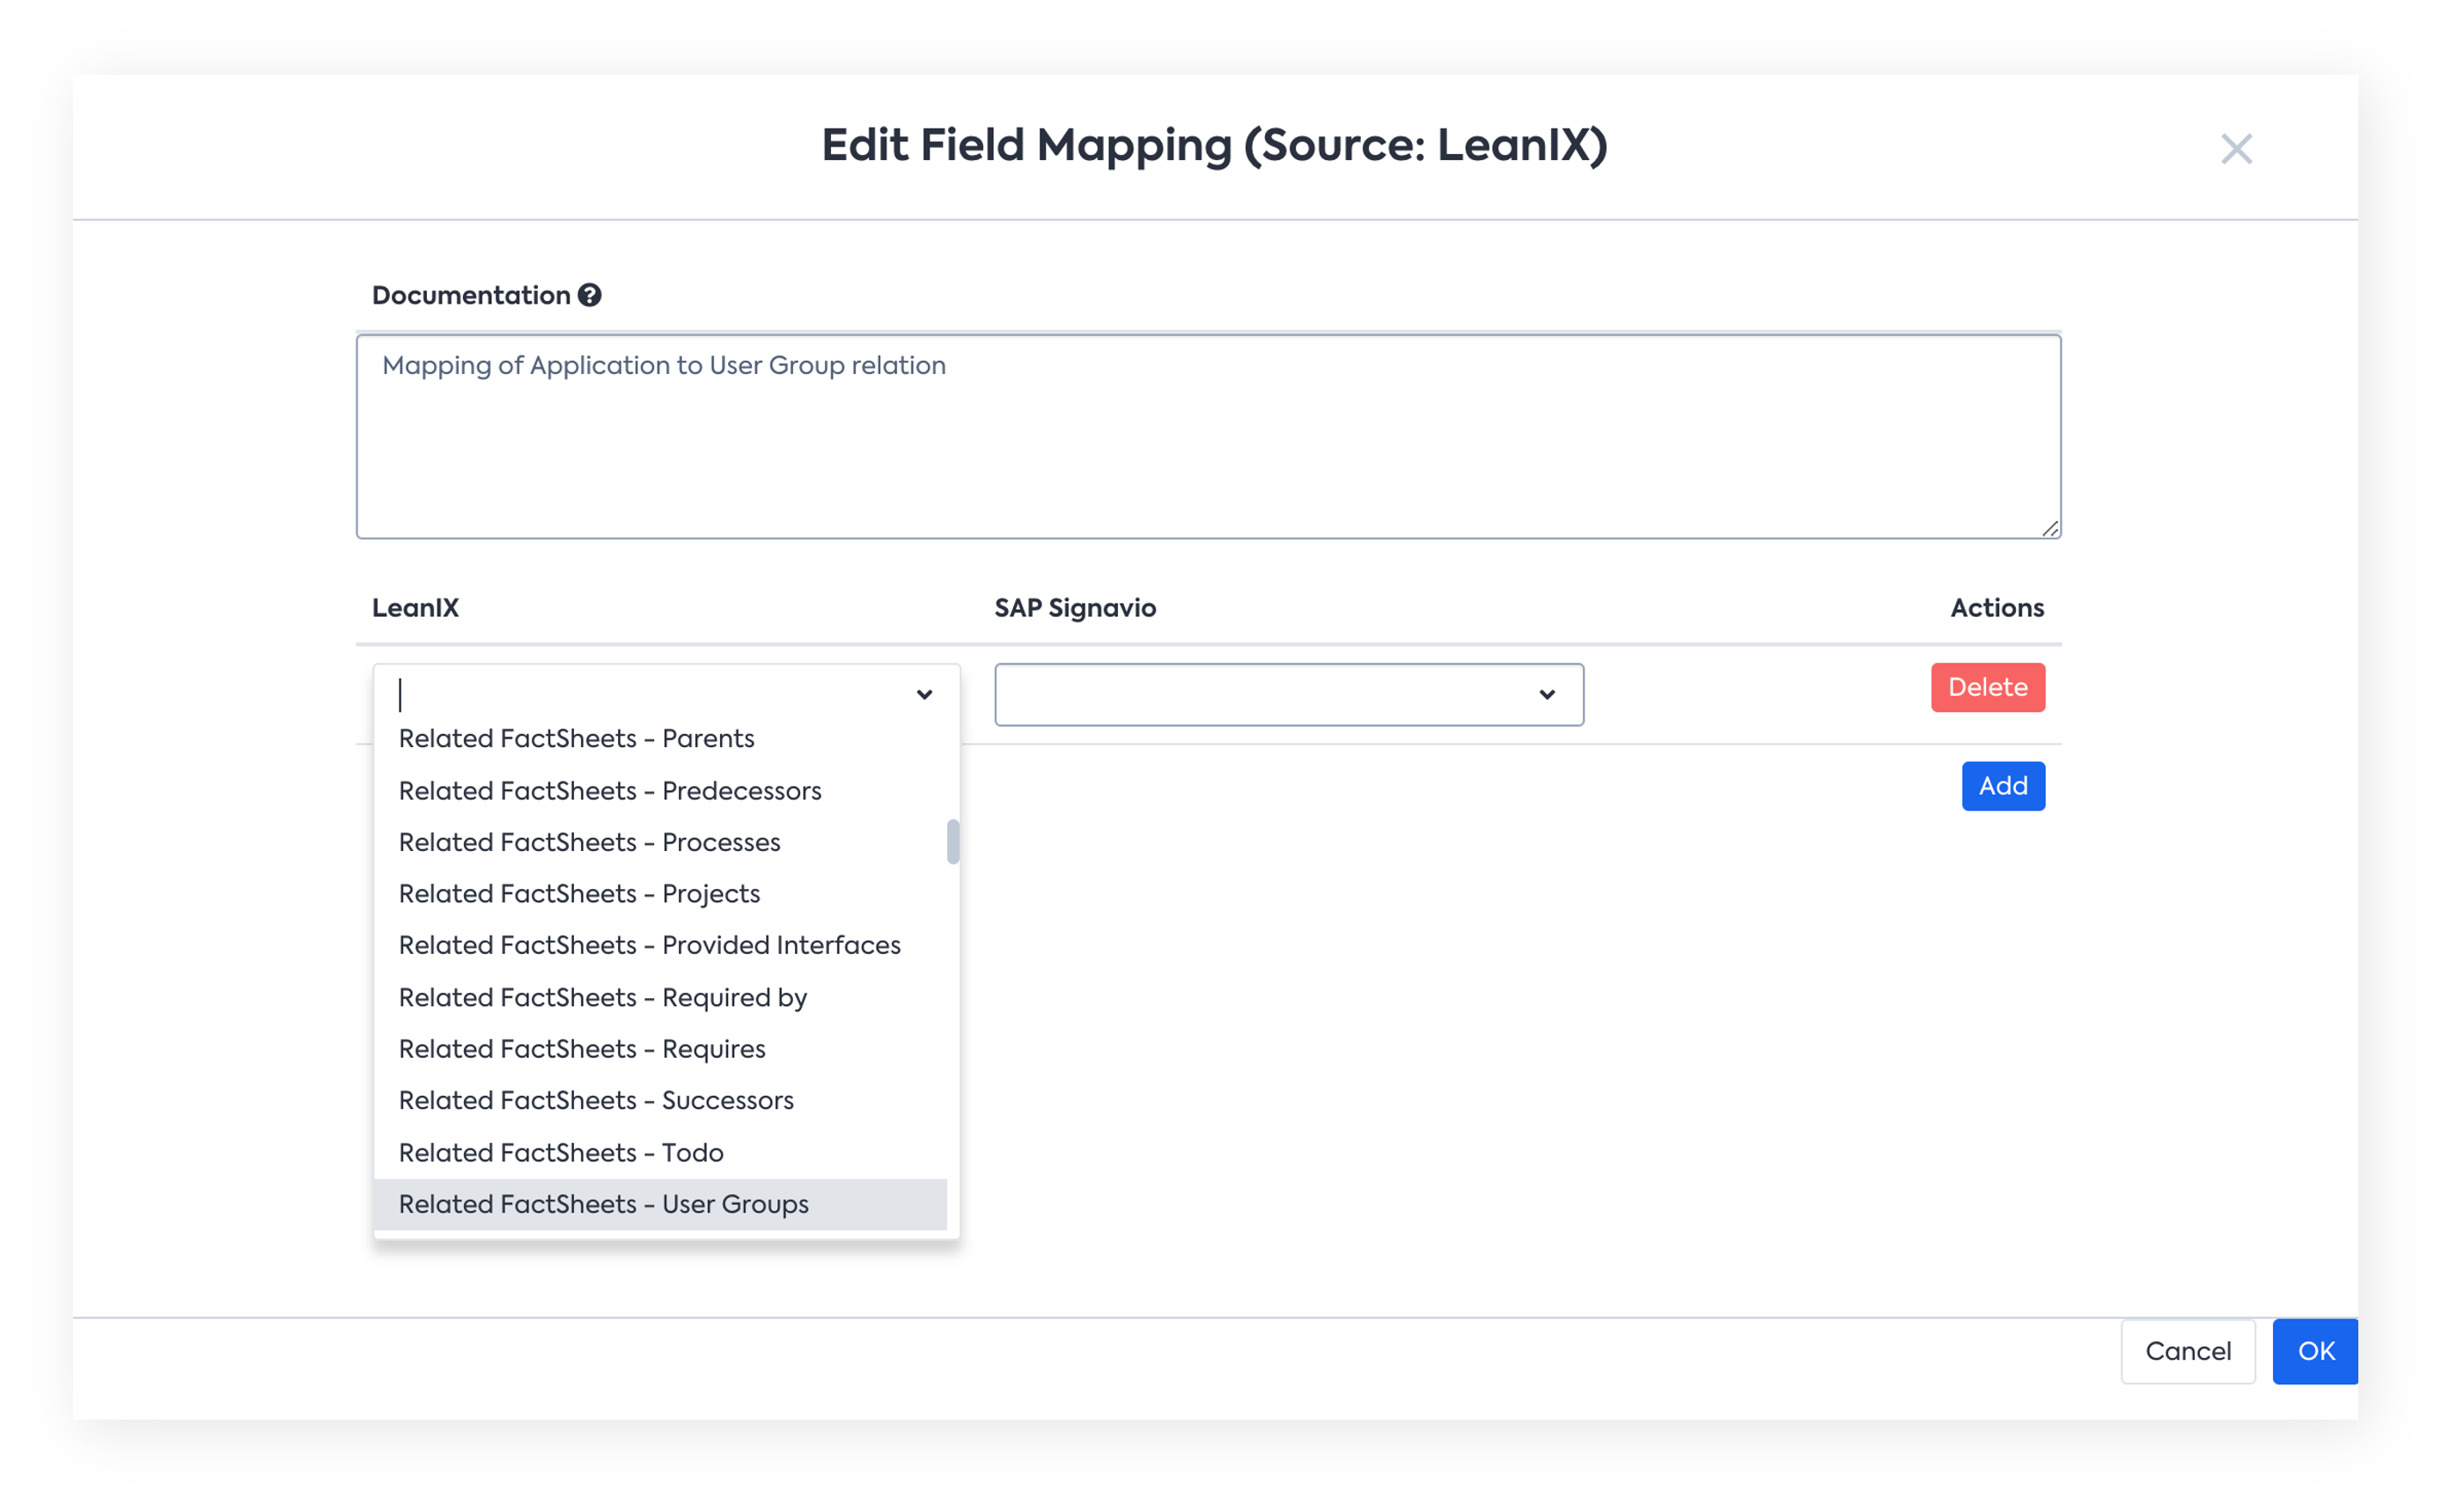
Task: Open the SAP Signavio dropdown
Action: pos(1288,694)
